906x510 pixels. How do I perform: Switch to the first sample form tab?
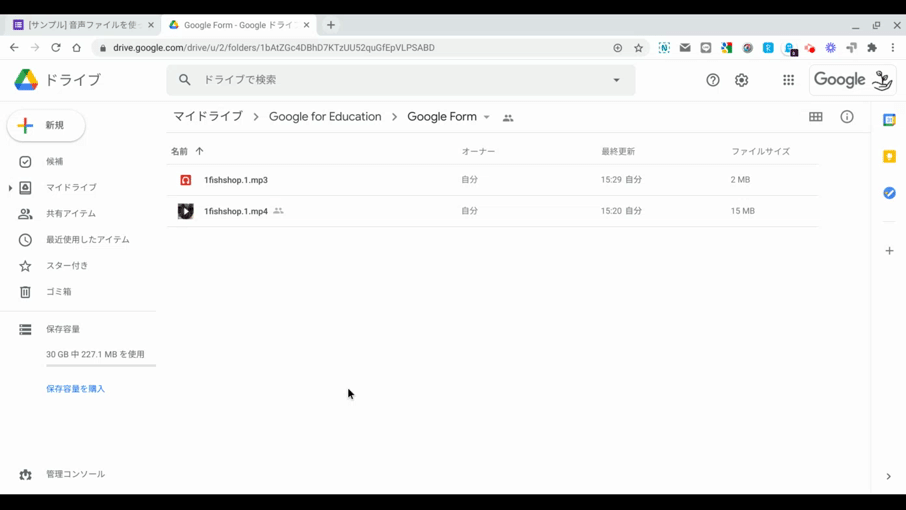pos(82,25)
